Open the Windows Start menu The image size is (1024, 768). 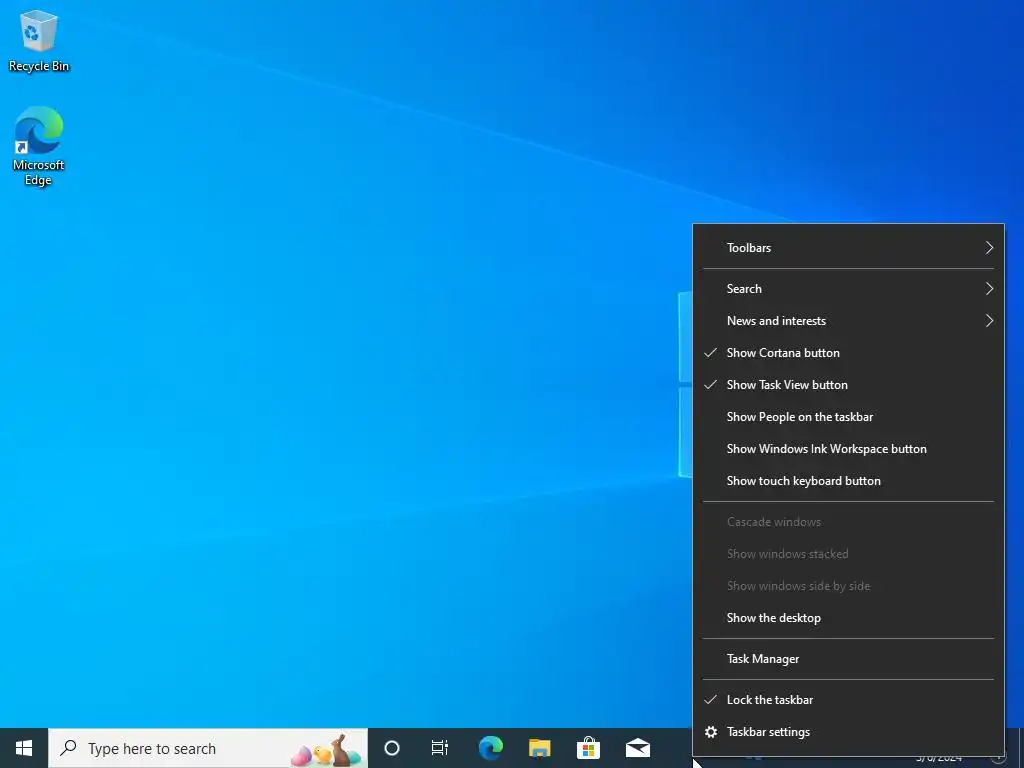[24, 748]
